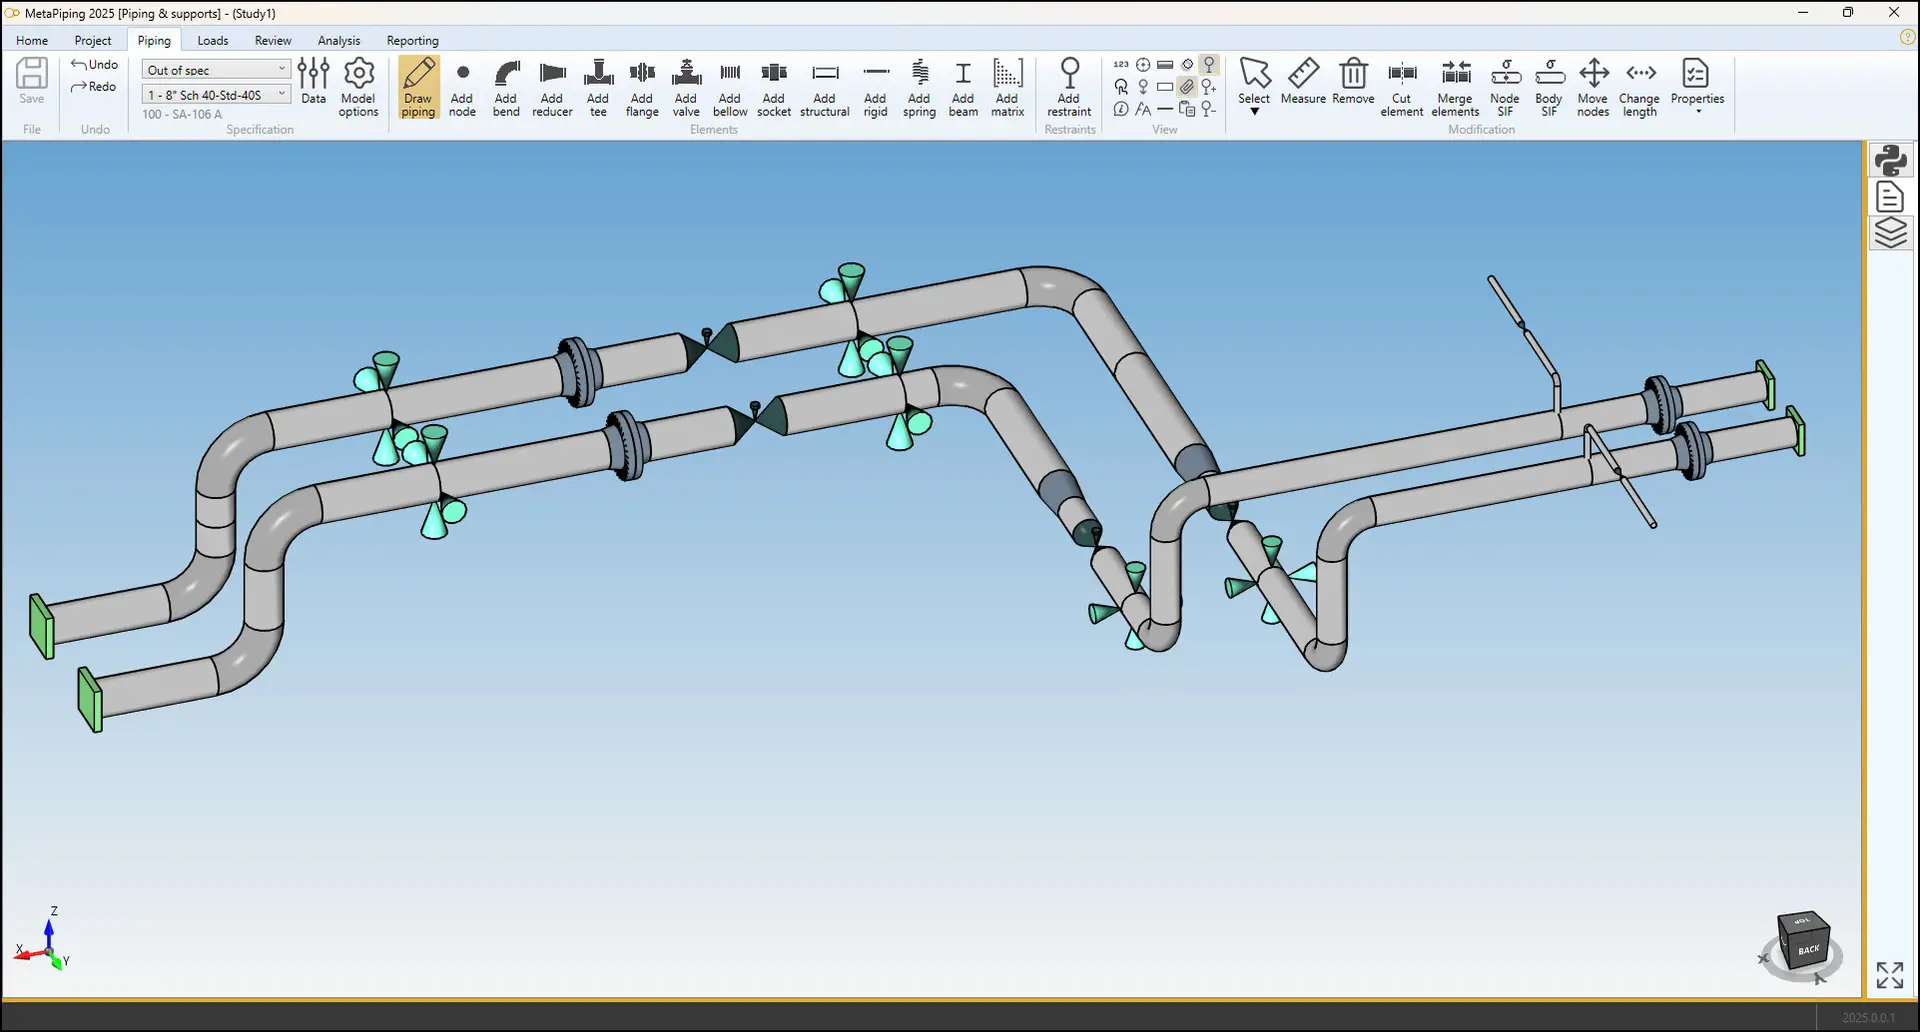Select the Add bellow tool
The width and height of the screenshot is (1920, 1032).
click(x=730, y=86)
